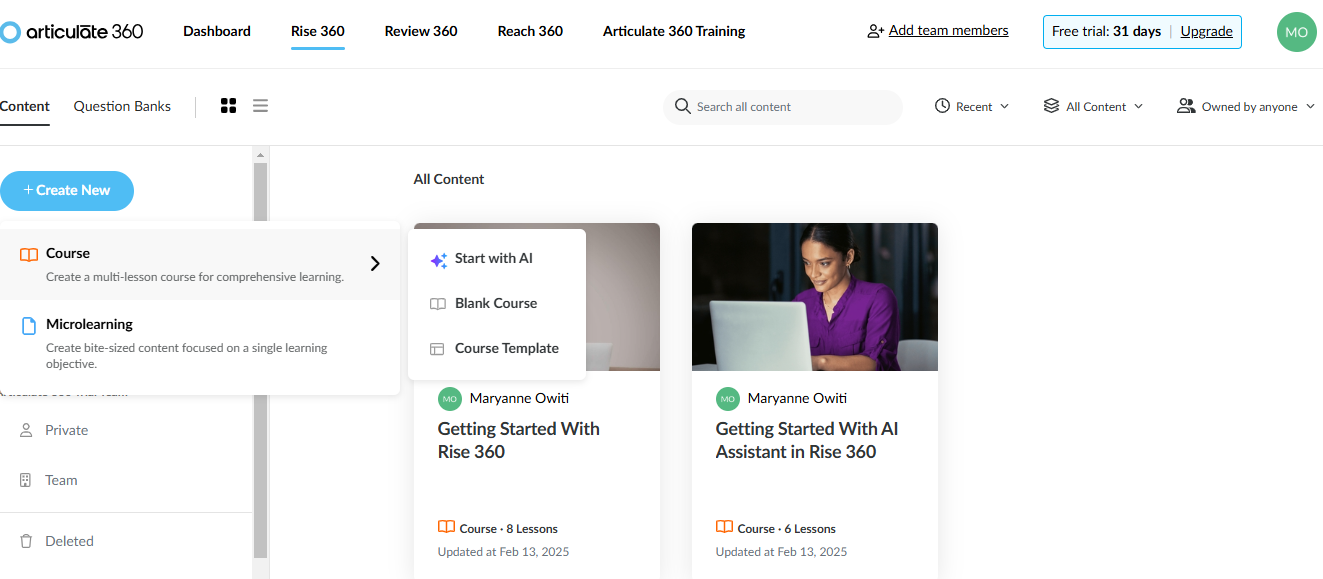Screen dimensions: 1323x579
Task: Open the Deleted trash folder
Action: click(x=69, y=541)
